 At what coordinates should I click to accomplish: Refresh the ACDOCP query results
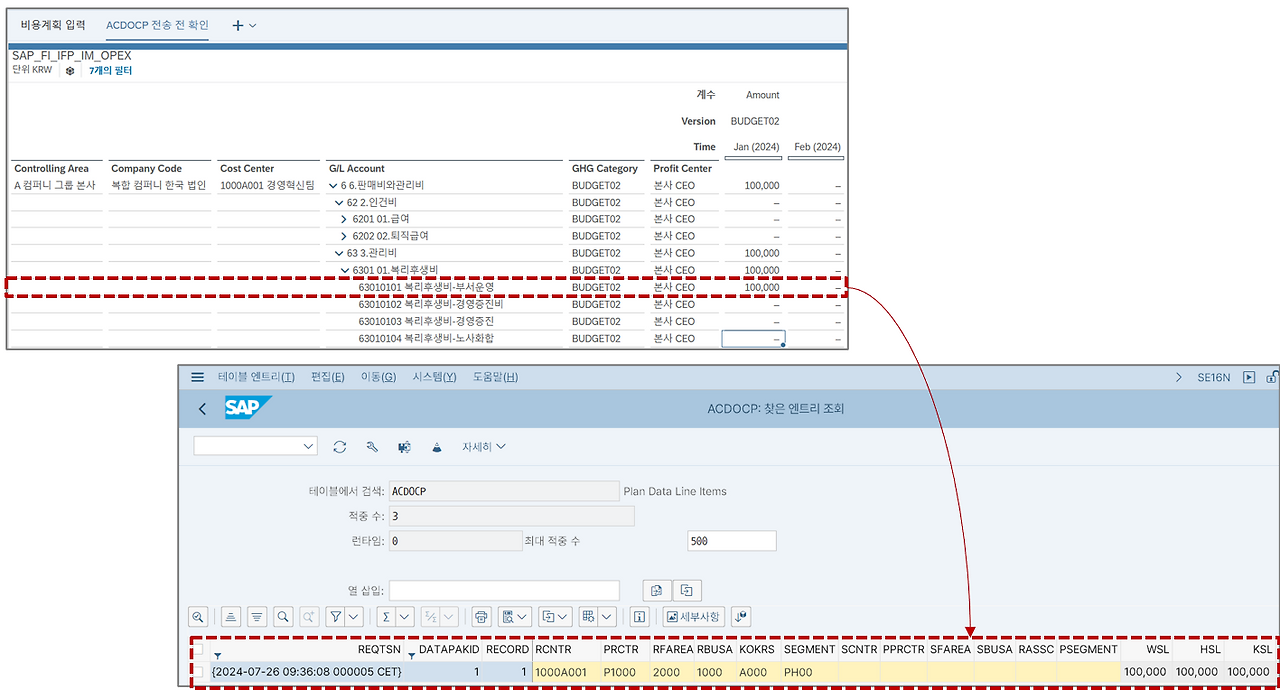click(340, 447)
